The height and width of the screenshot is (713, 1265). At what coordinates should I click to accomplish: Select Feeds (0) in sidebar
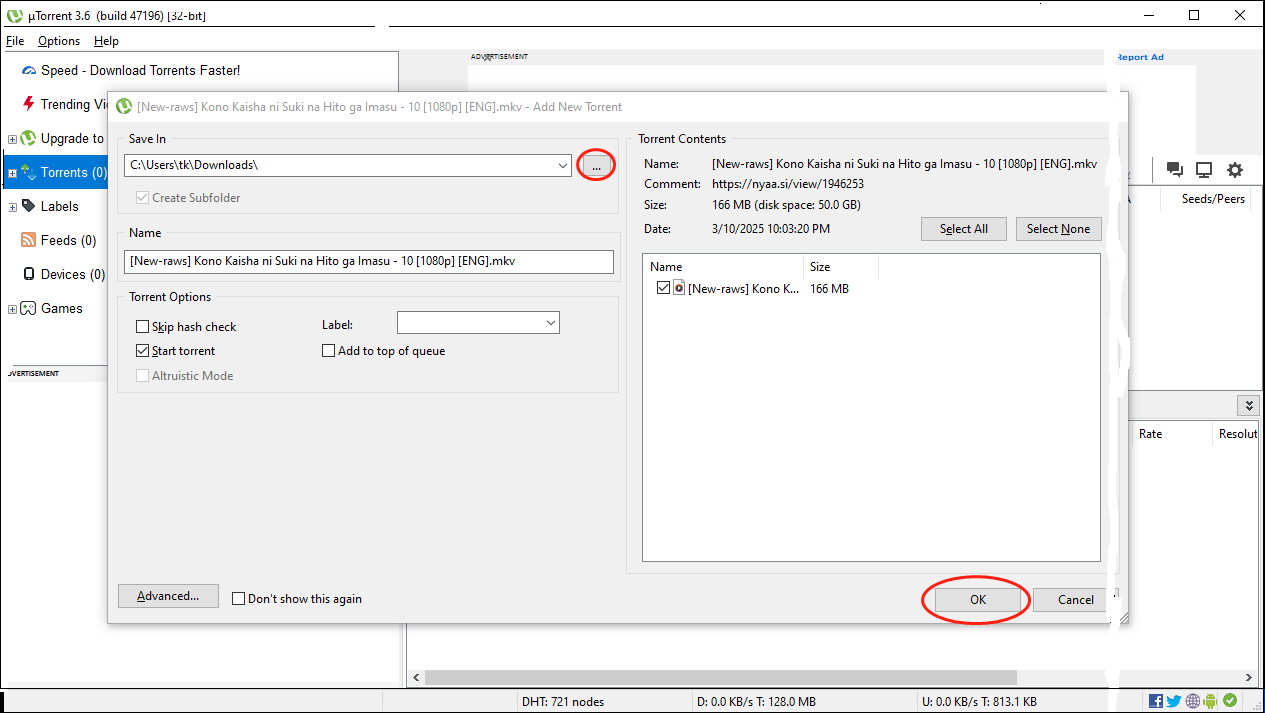[68, 240]
